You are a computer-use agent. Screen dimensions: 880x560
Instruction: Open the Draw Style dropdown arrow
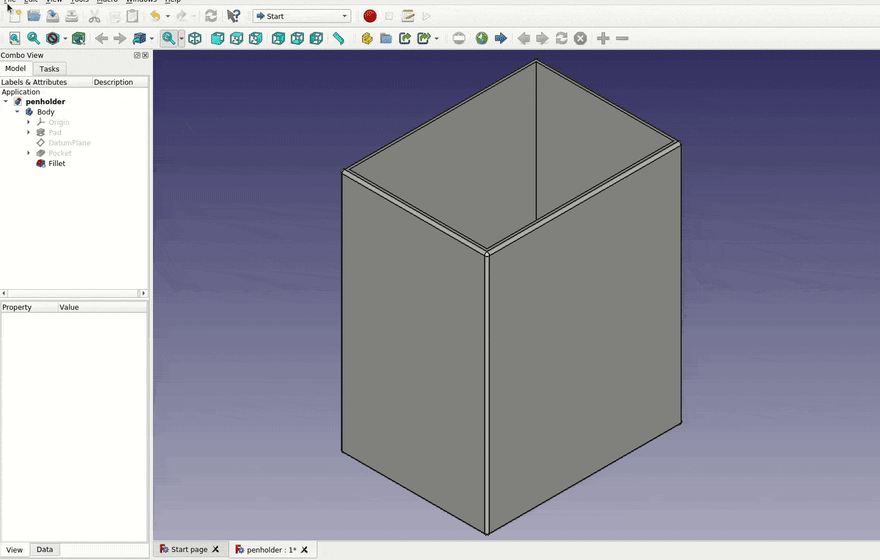65,38
